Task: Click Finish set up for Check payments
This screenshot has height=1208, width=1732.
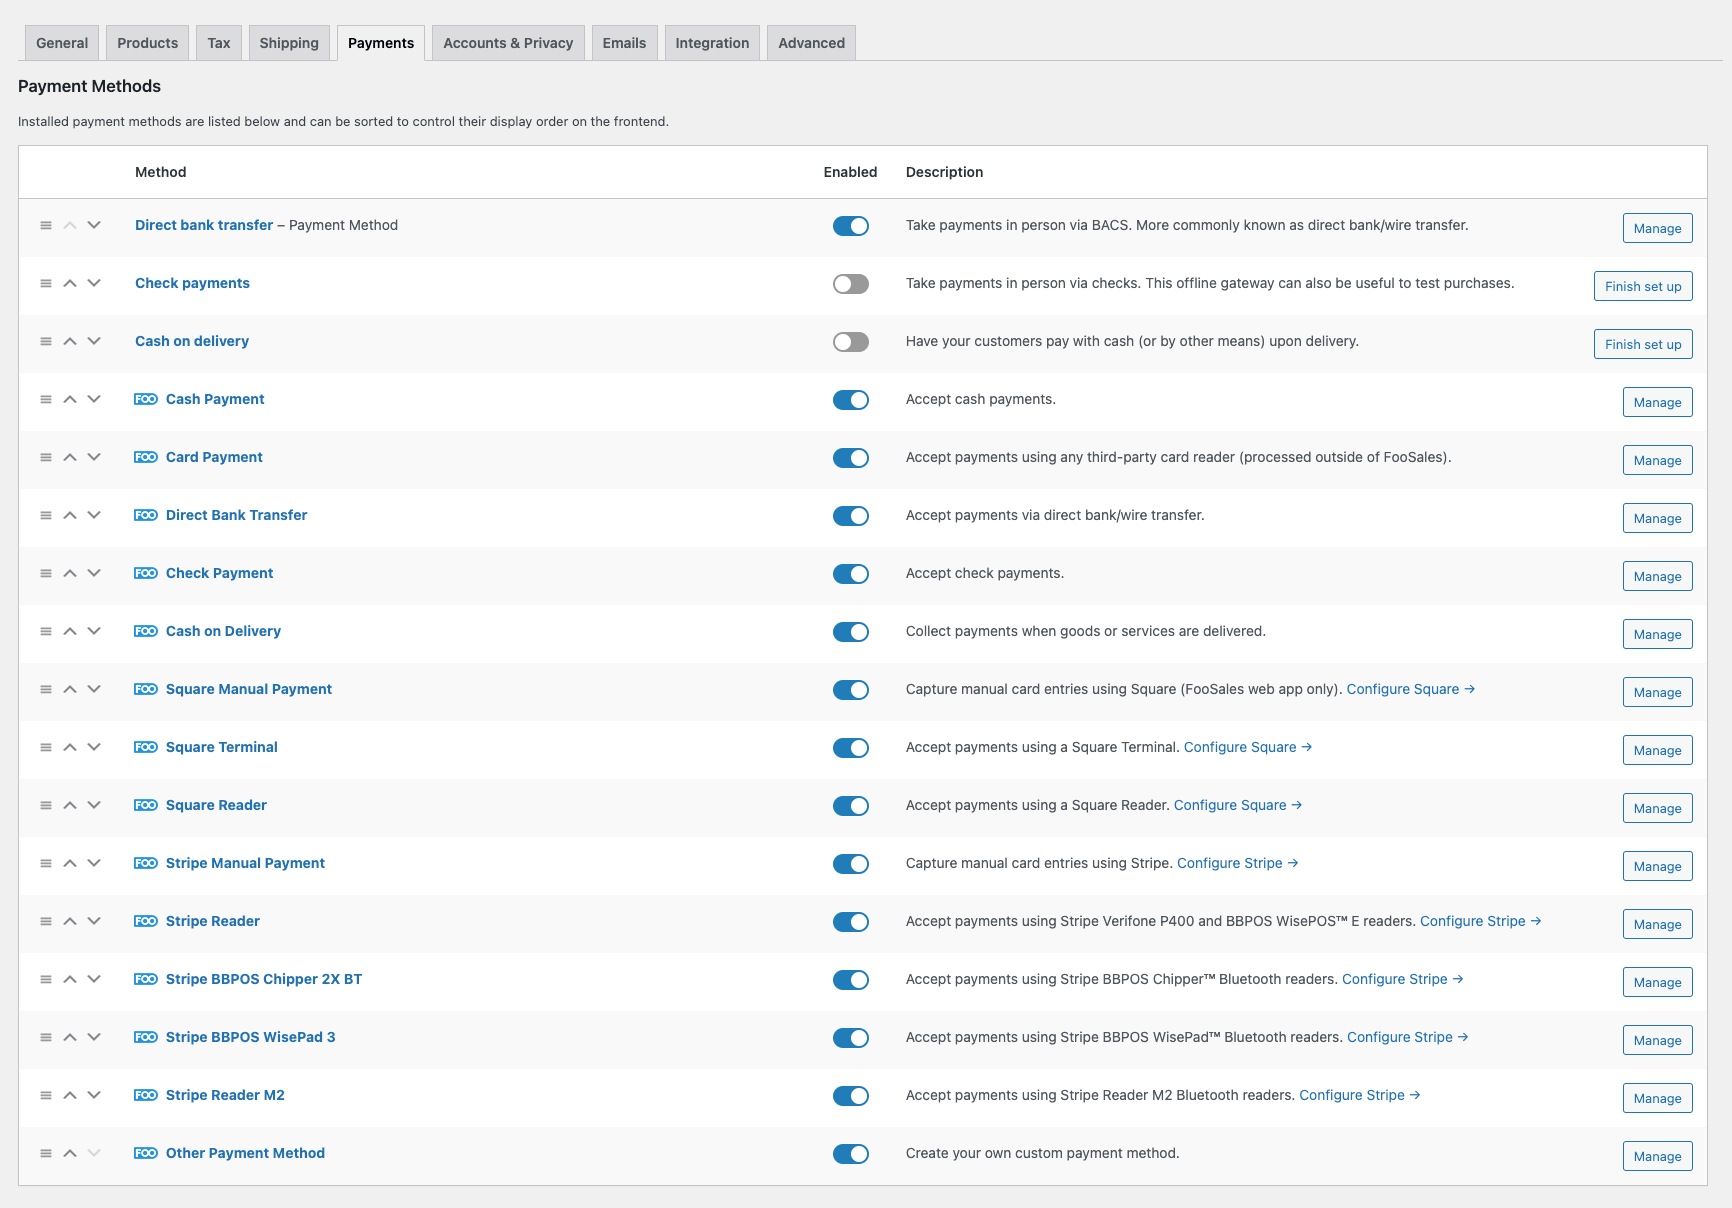Action: 1643,286
